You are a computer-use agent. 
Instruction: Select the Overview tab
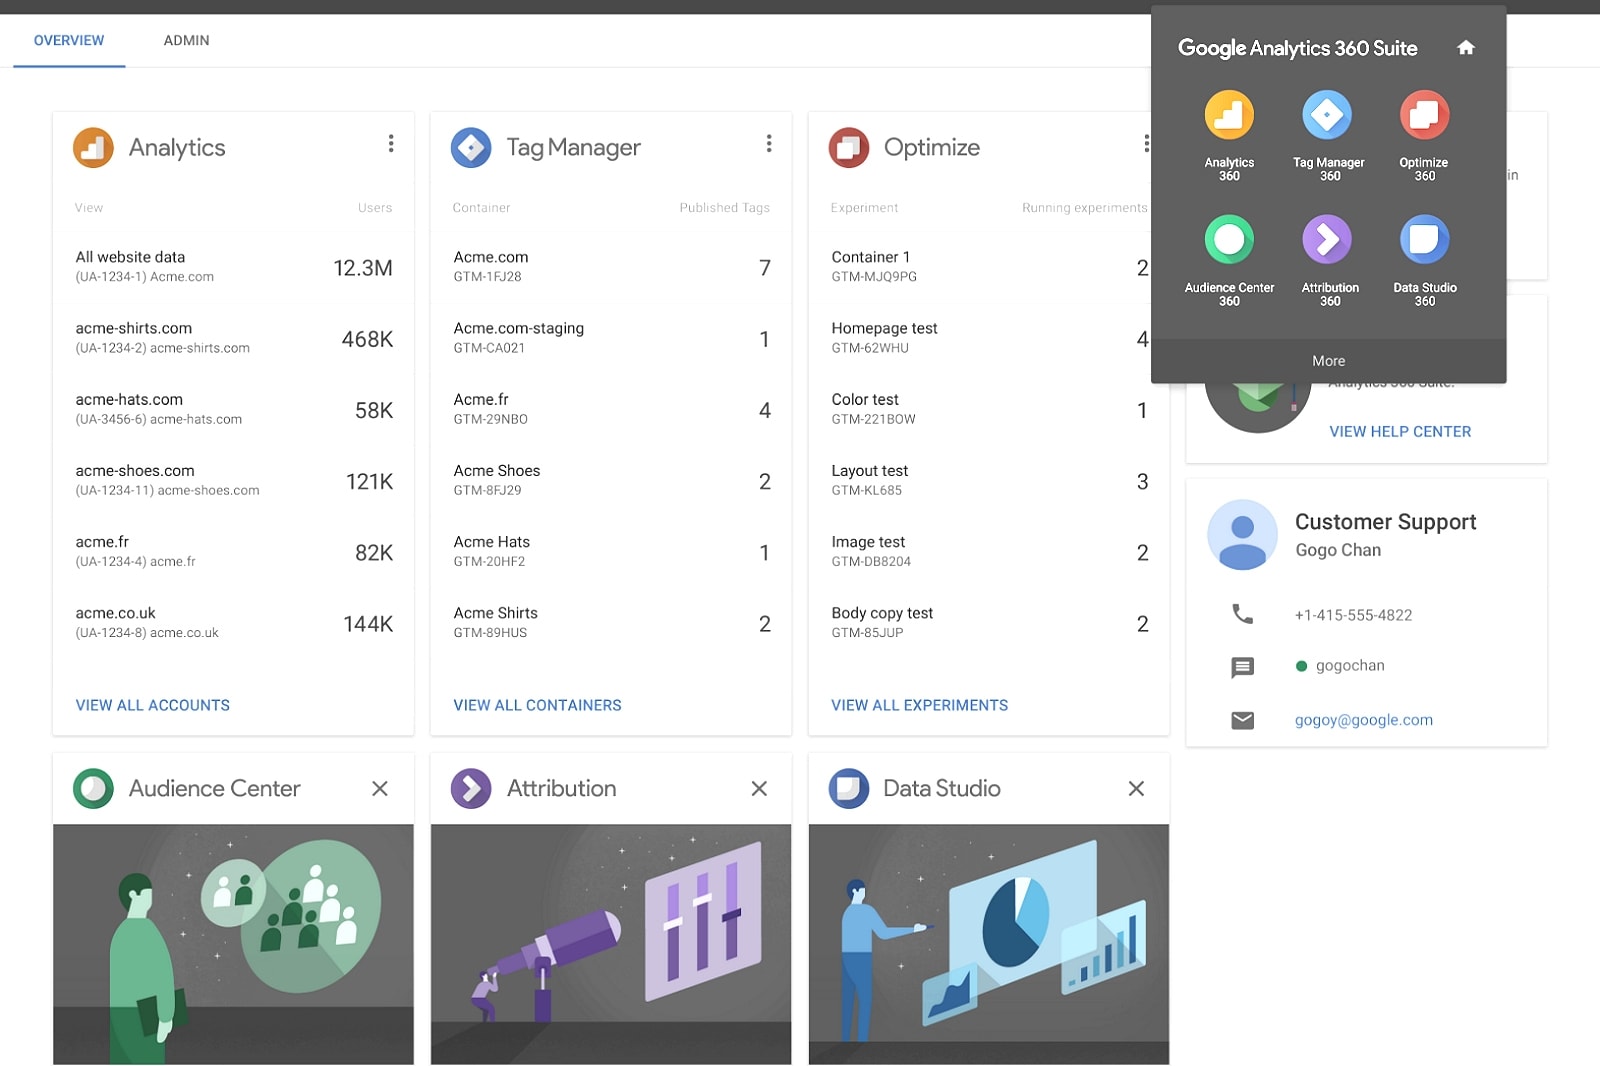click(x=69, y=41)
